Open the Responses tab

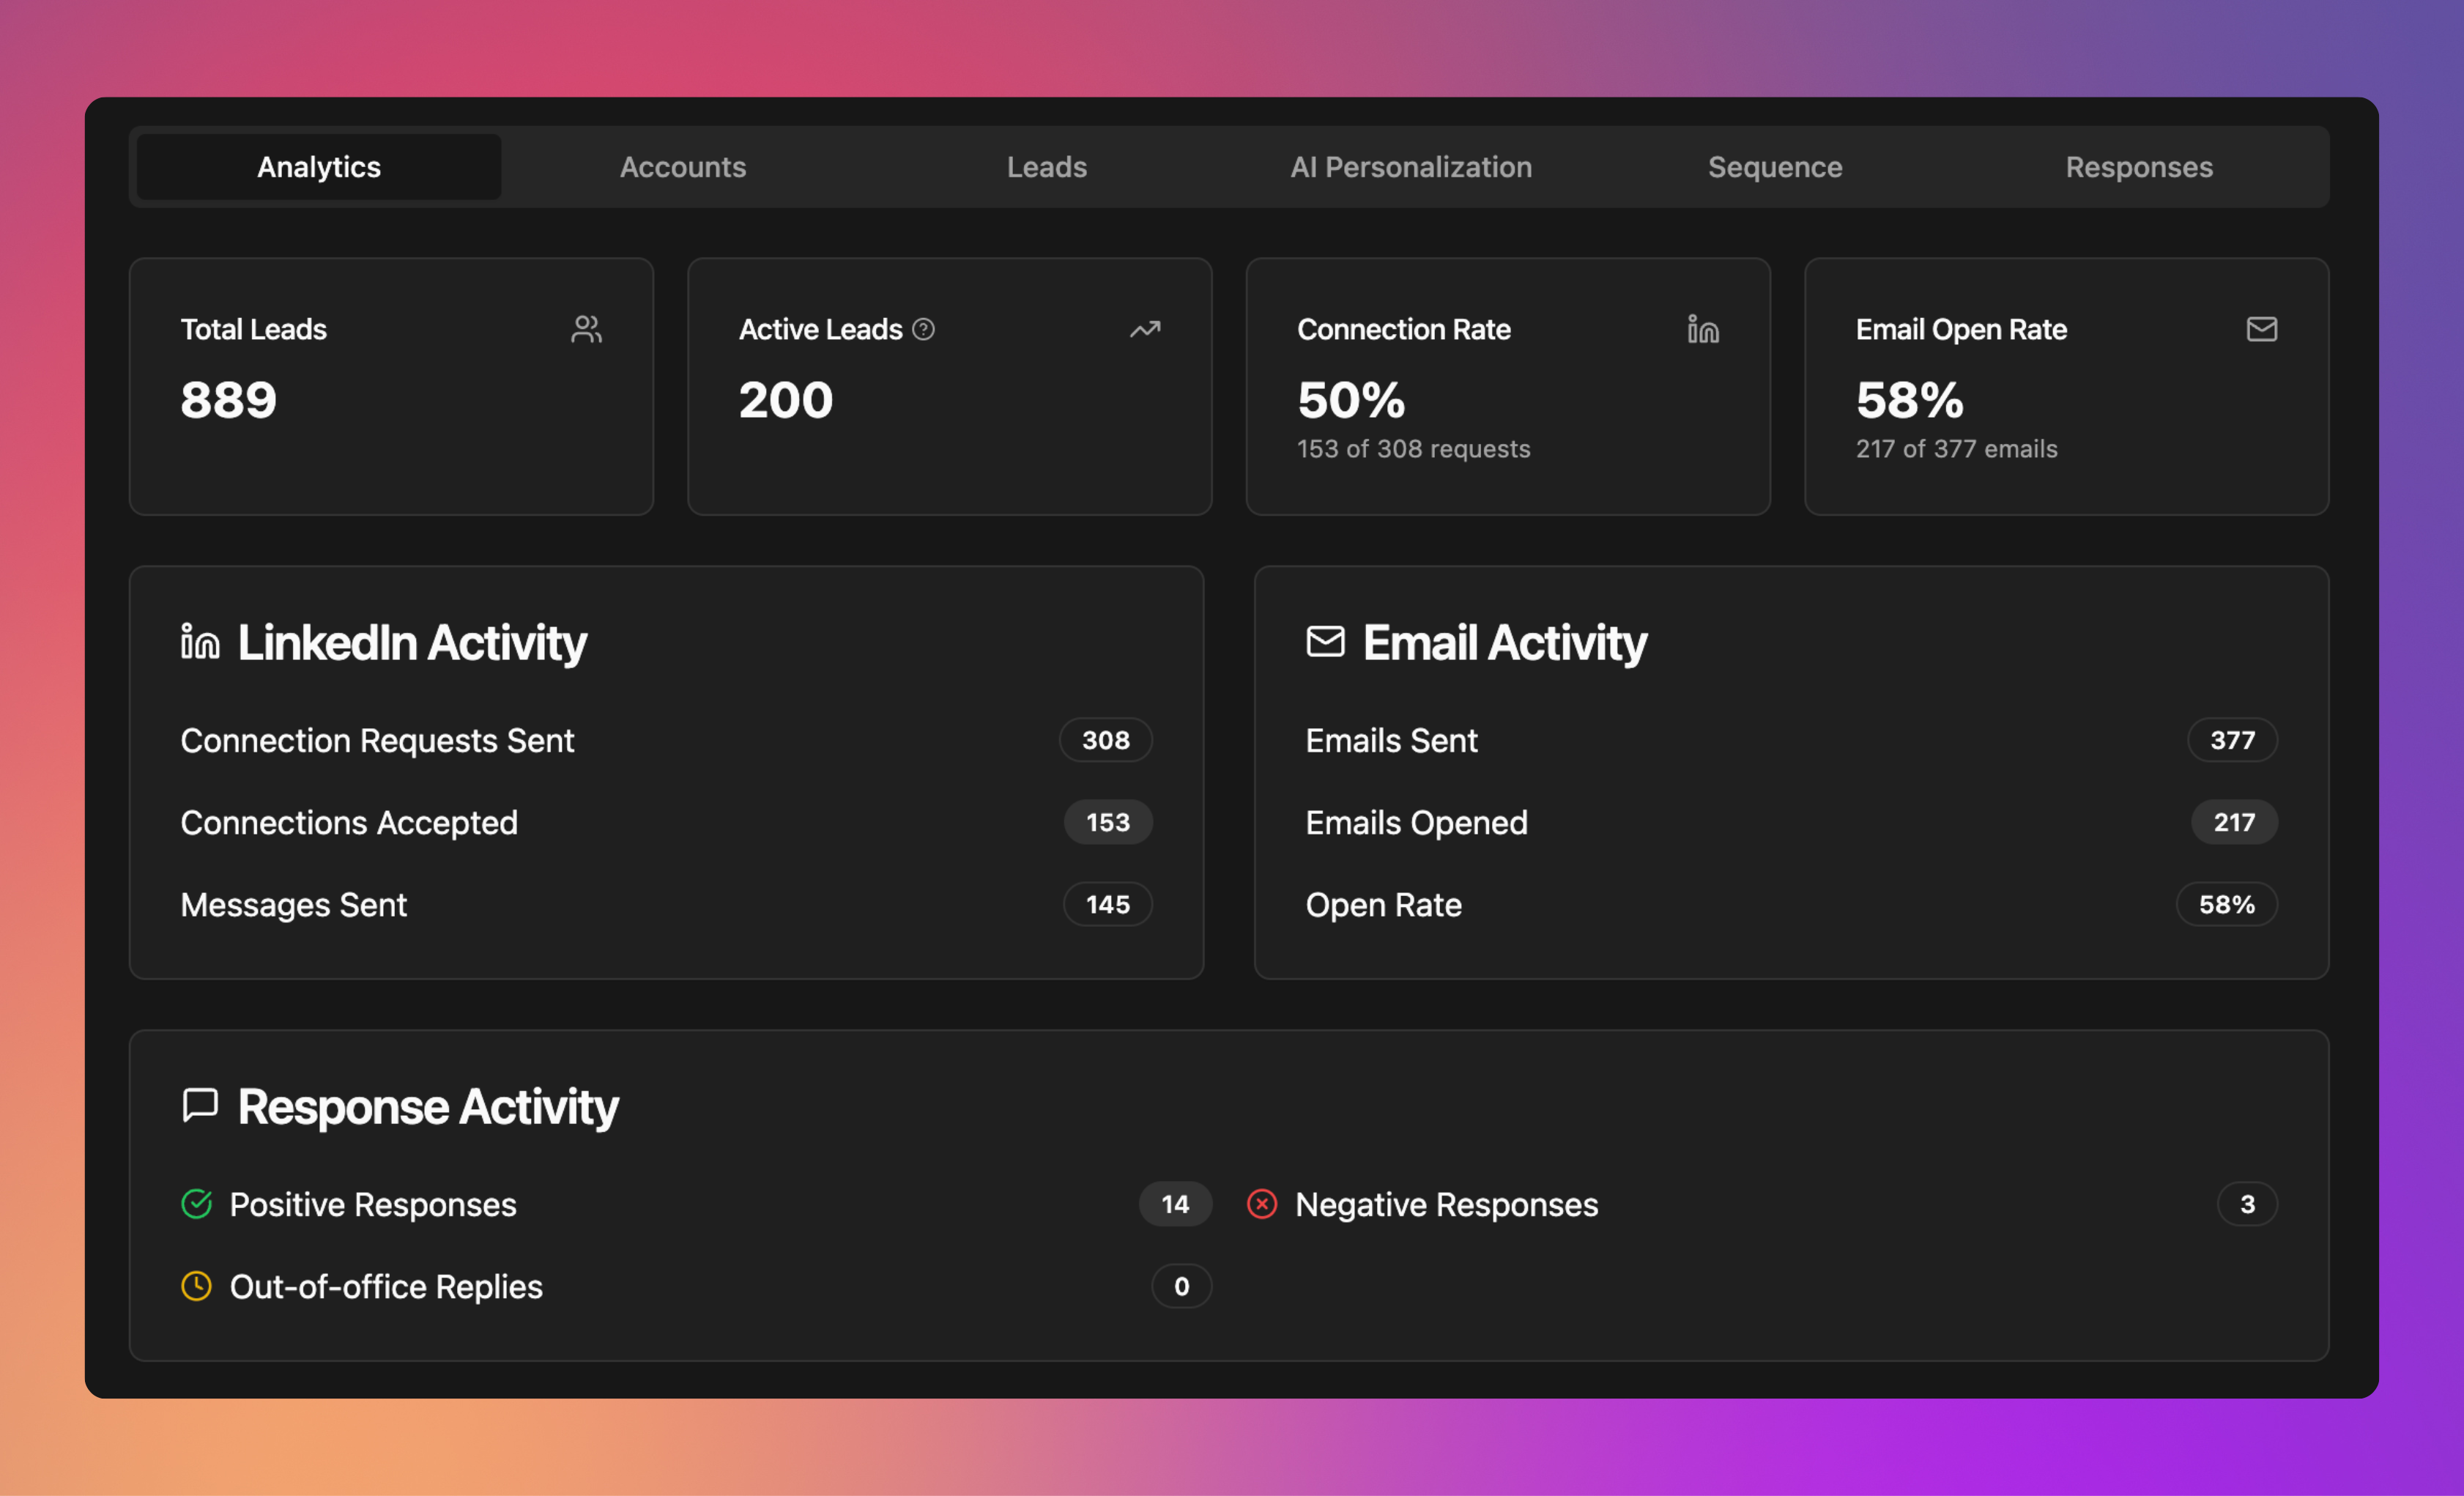coord(2139,167)
